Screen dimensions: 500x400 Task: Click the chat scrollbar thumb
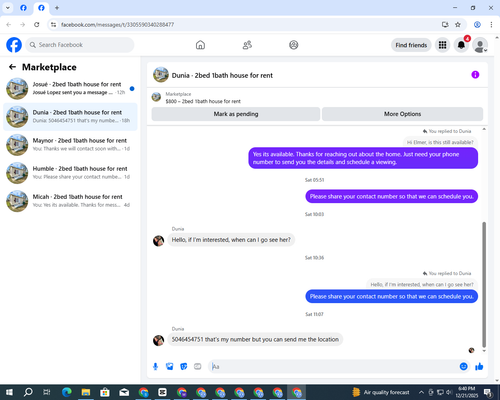tap(484, 285)
